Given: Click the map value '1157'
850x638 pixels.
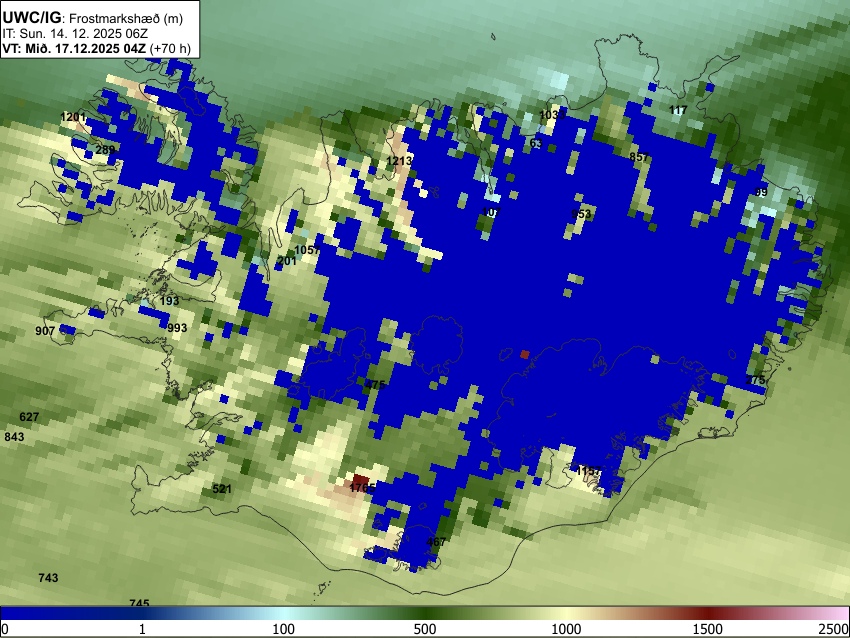Looking at the screenshot, I should [x=588, y=471].
